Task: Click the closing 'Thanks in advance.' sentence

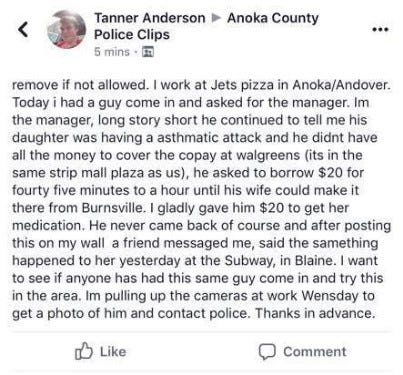Action: pyautogui.click(x=314, y=313)
